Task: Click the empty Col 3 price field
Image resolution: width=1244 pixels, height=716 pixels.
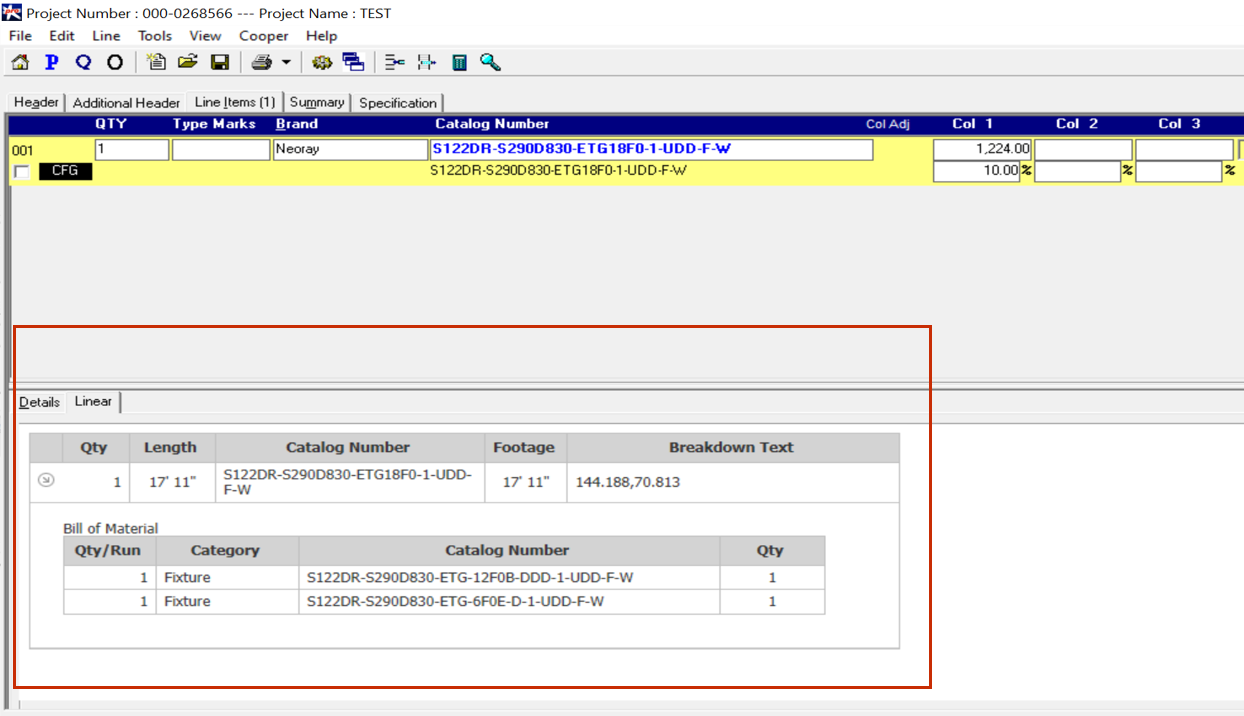Action: [1184, 149]
